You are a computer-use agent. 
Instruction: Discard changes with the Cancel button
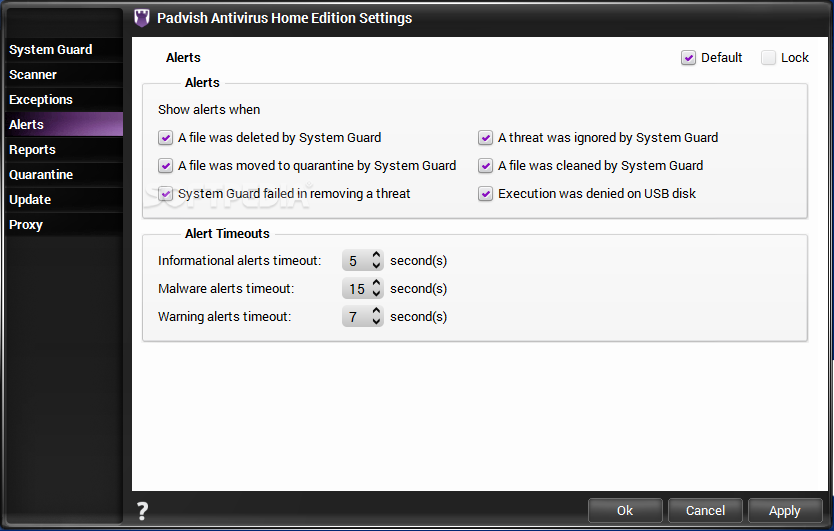pos(705,511)
